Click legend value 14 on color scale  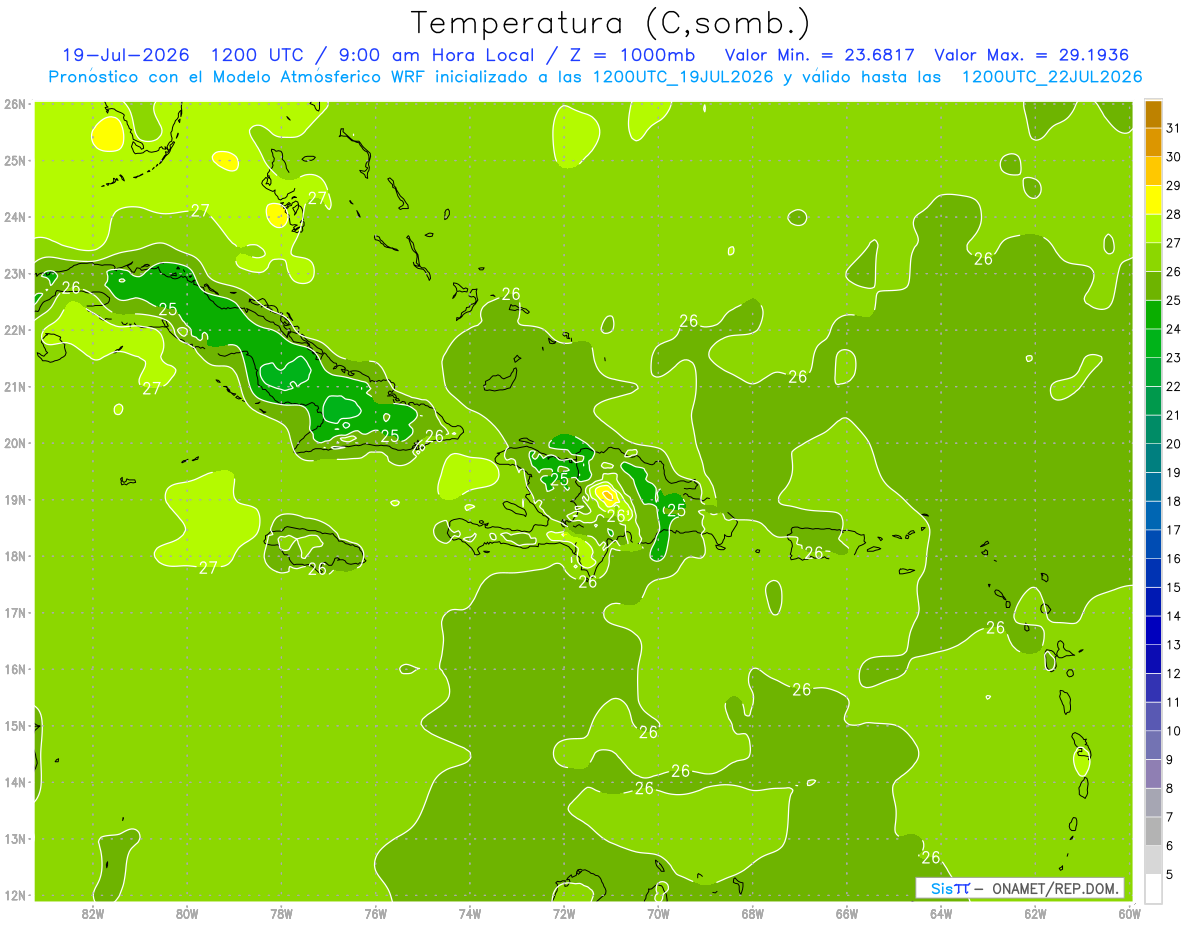1173,615
